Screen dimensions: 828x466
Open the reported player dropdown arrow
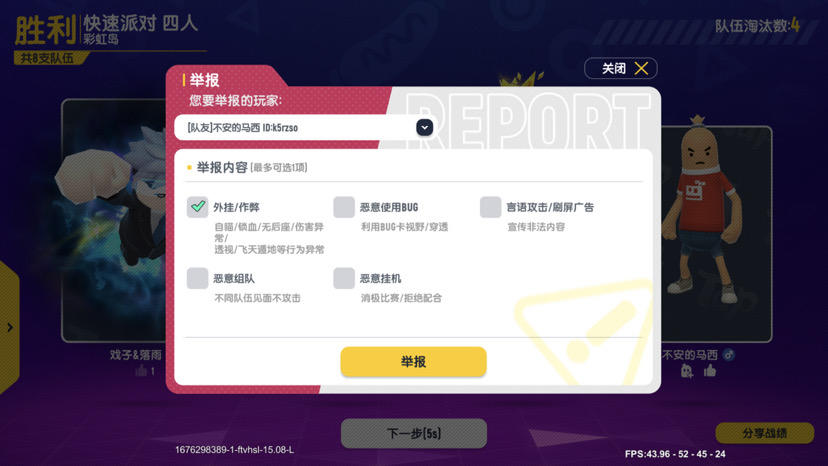click(425, 127)
